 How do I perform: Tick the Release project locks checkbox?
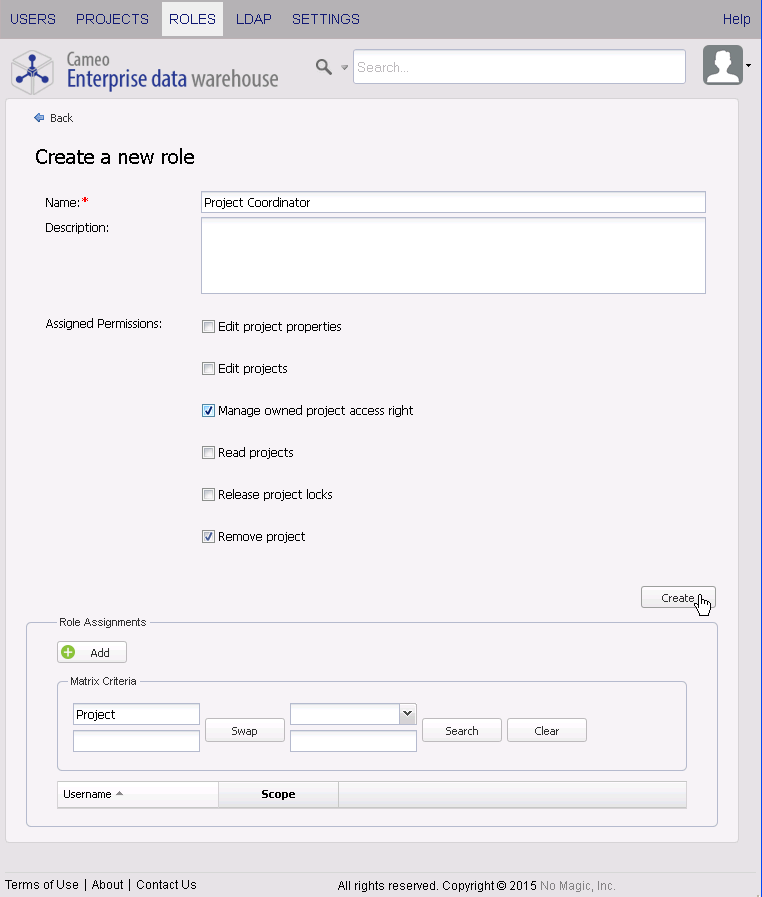click(208, 494)
